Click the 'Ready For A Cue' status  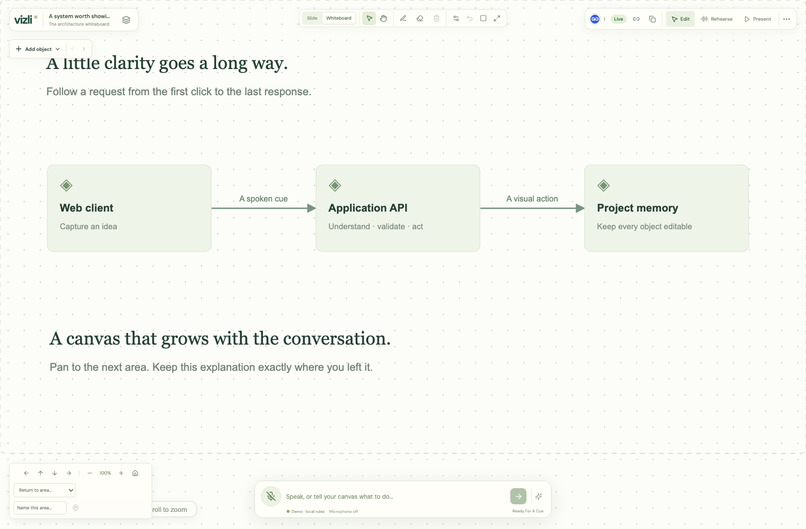(528, 511)
